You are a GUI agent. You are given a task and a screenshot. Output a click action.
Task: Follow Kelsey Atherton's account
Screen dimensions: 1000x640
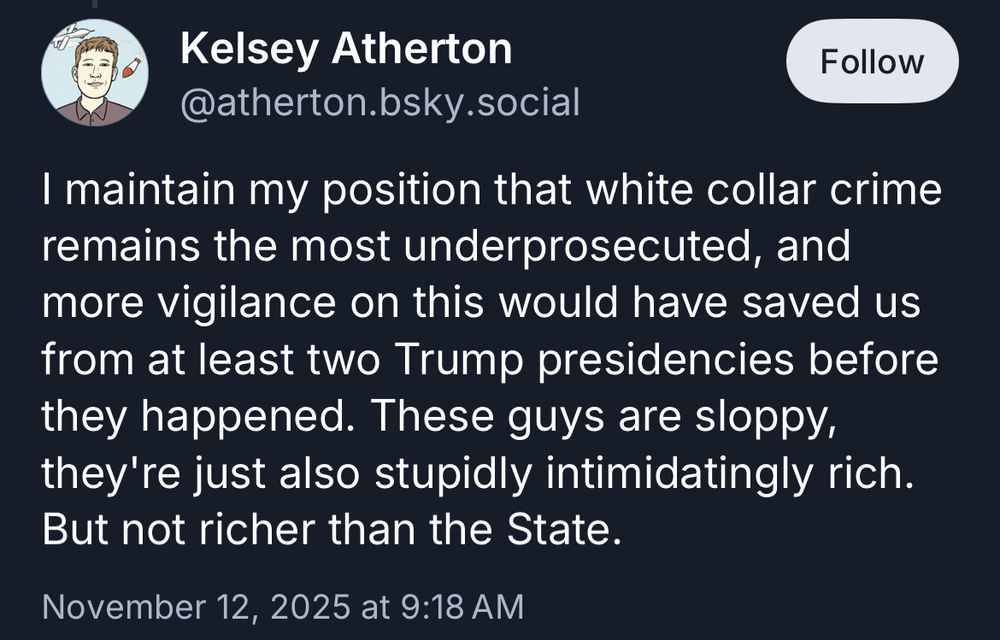(872, 61)
